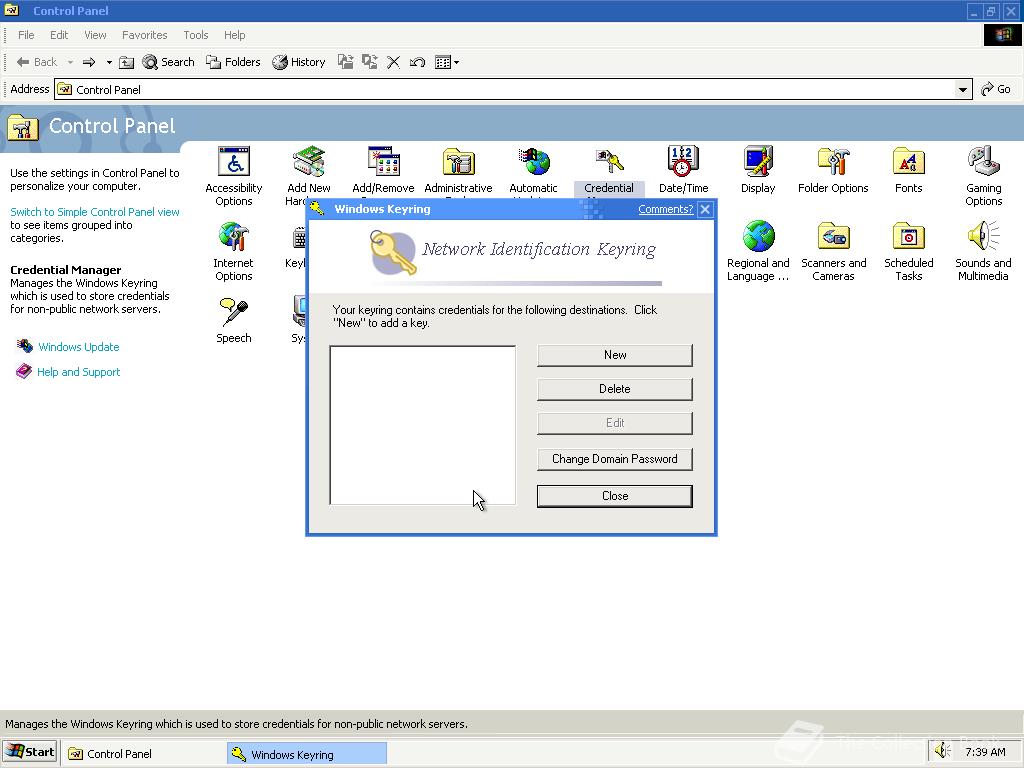Open Automatic Updates icon
The image size is (1024, 768).
[534, 162]
